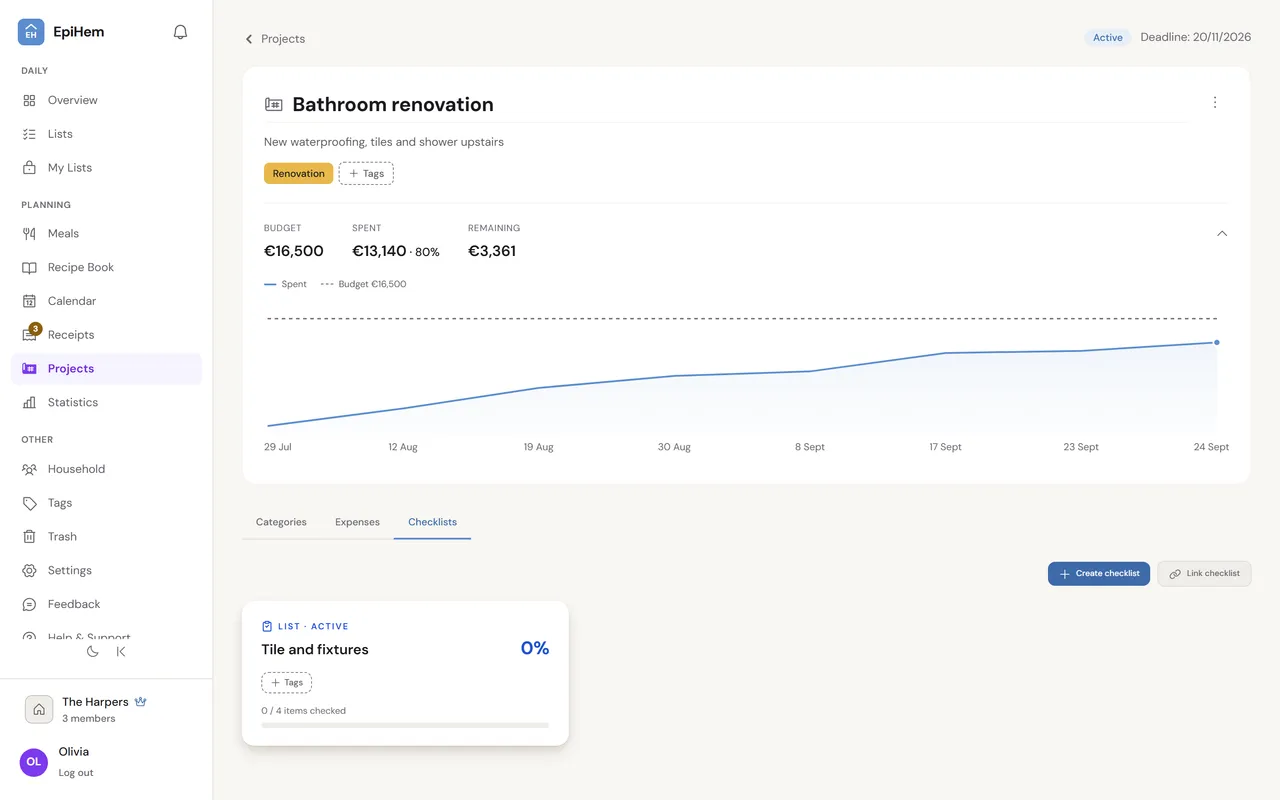Go to Lists in sidebar
The image size is (1280, 800).
pyautogui.click(x=106, y=134)
